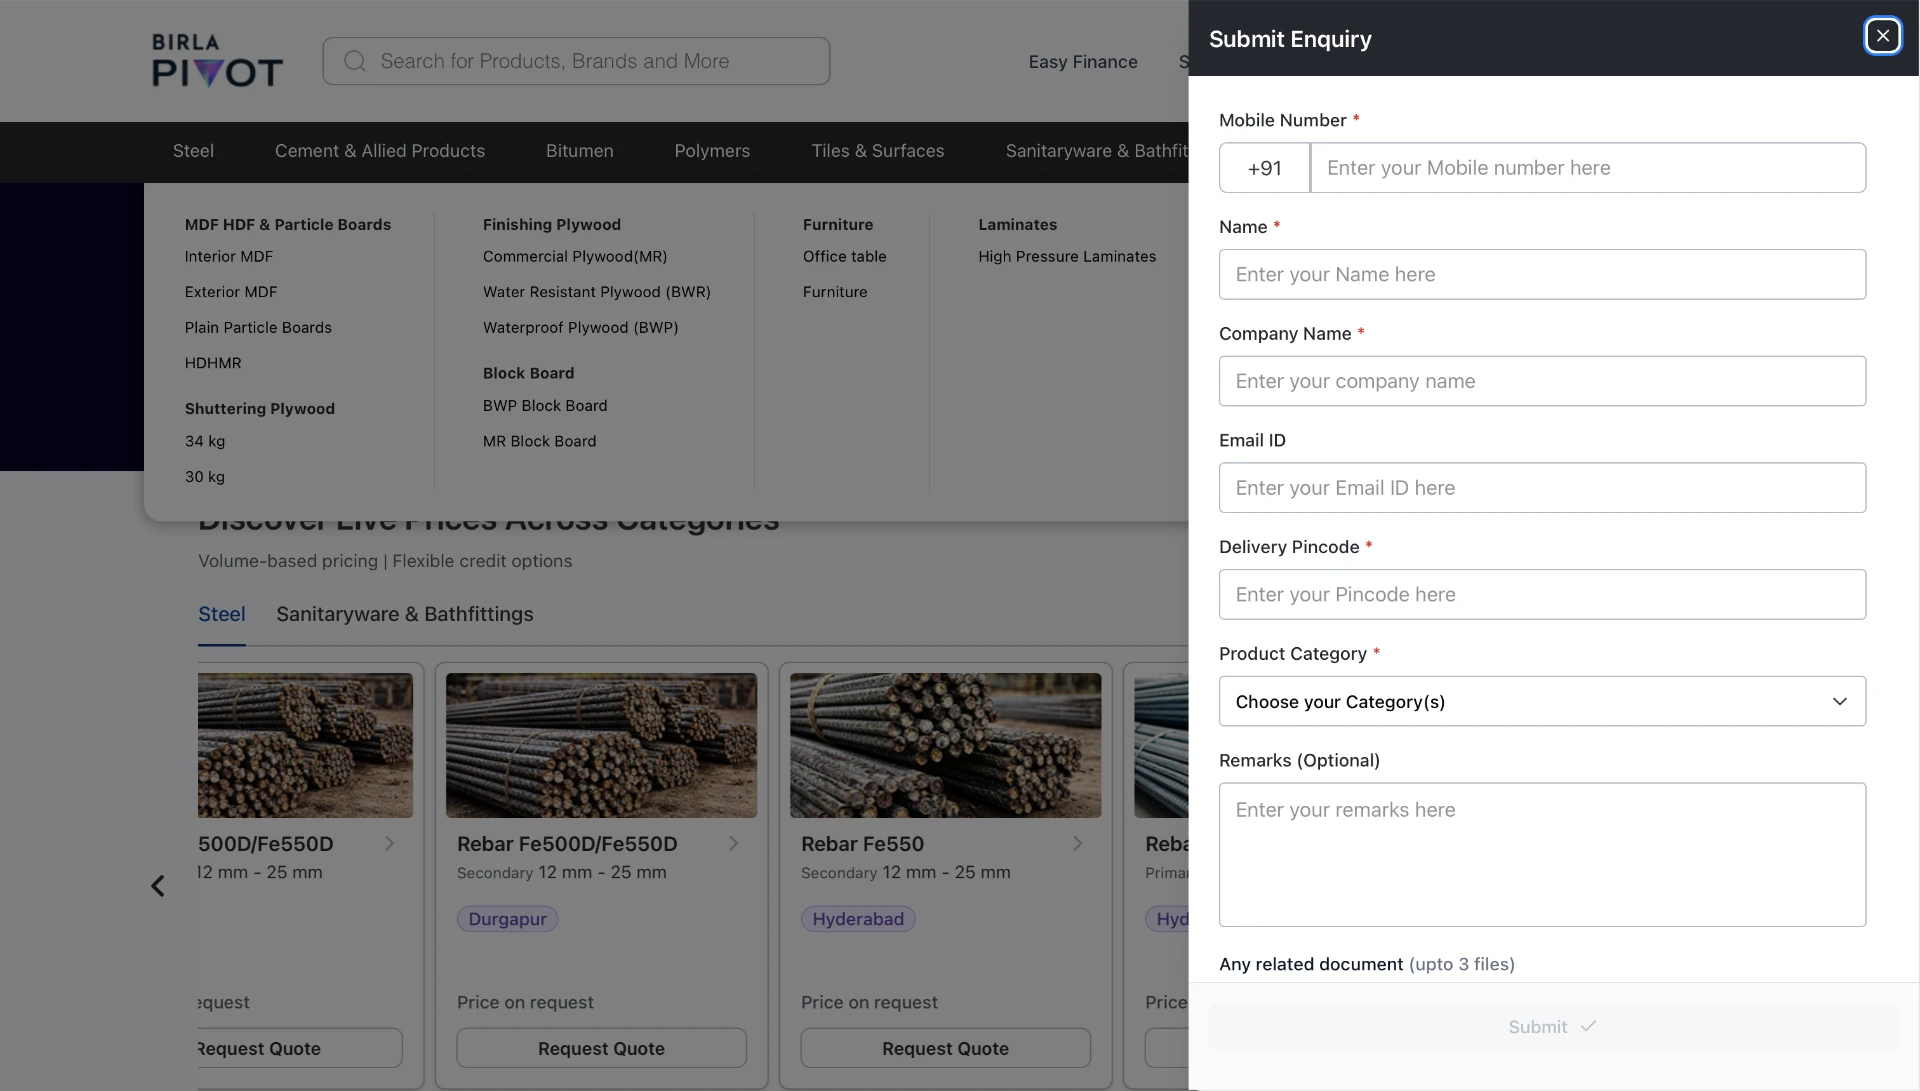
Task: Select BWP Block Board
Action: (x=545, y=406)
